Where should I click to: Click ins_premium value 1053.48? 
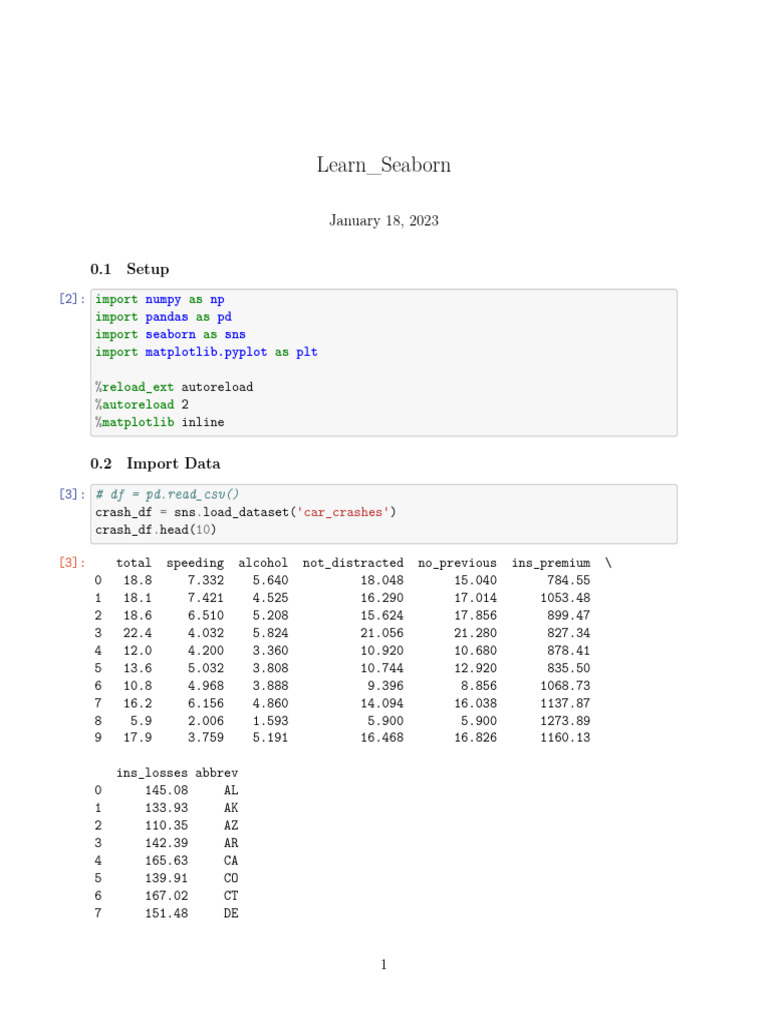click(565, 598)
